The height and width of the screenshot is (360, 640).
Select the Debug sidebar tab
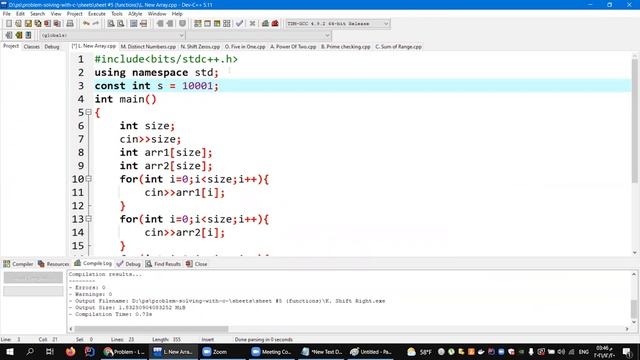(x=52, y=47)
